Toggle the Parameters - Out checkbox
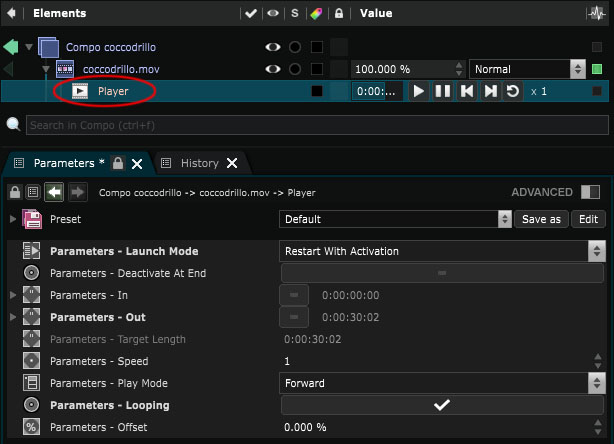Image resolution: width=614 pixels, height=444 pixels. (294, 317)
